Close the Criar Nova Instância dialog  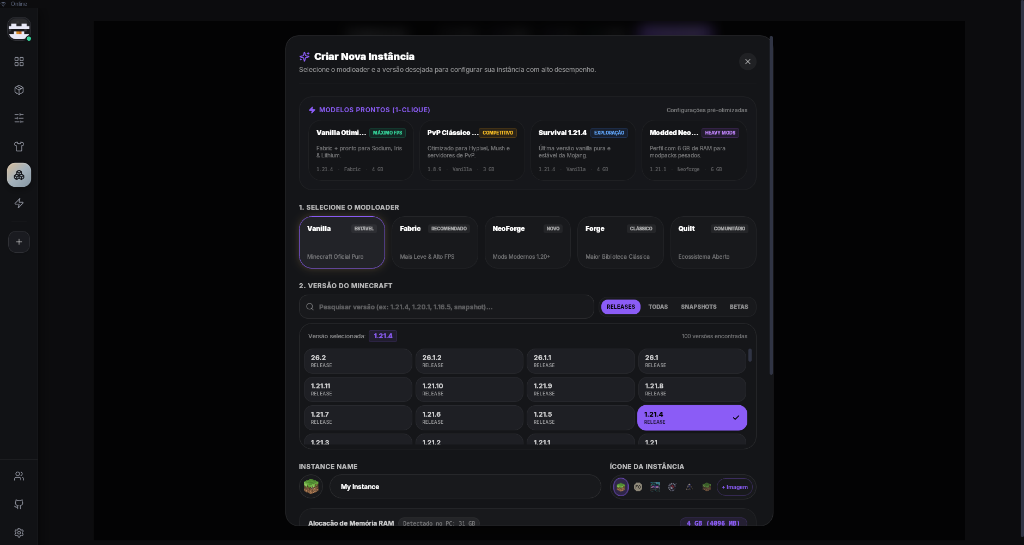(x=748, y=61)
